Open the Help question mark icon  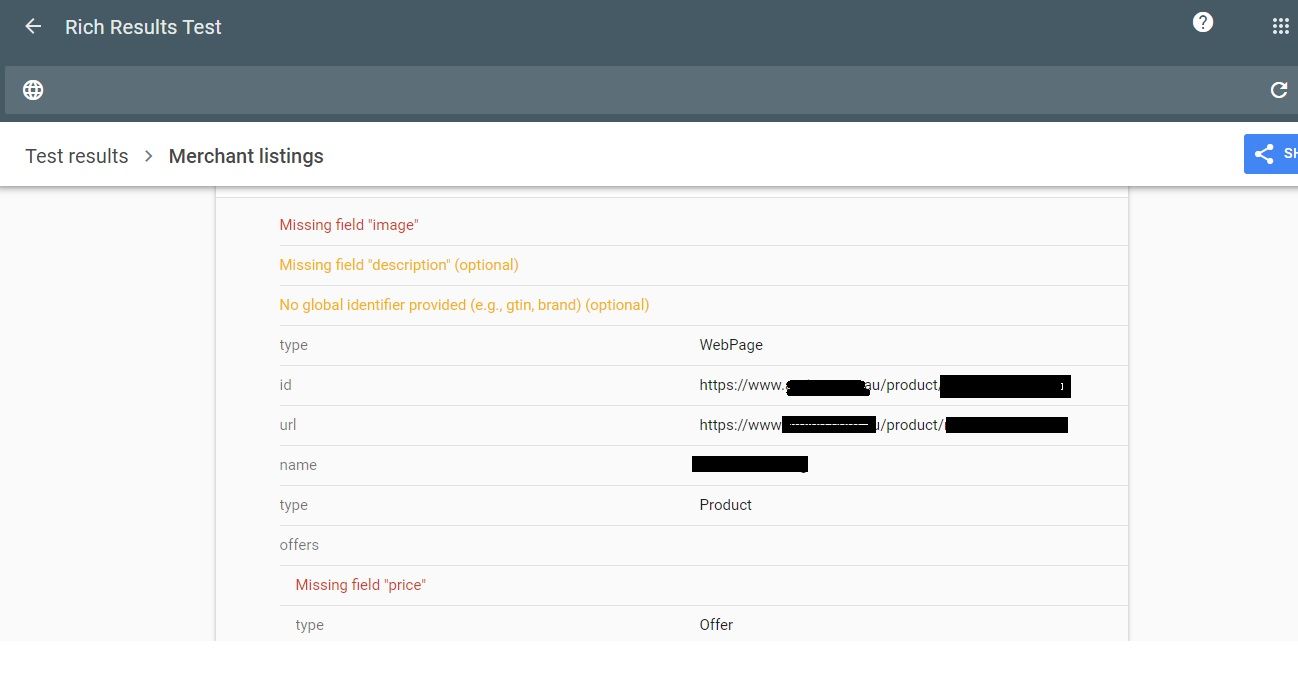1203,21
